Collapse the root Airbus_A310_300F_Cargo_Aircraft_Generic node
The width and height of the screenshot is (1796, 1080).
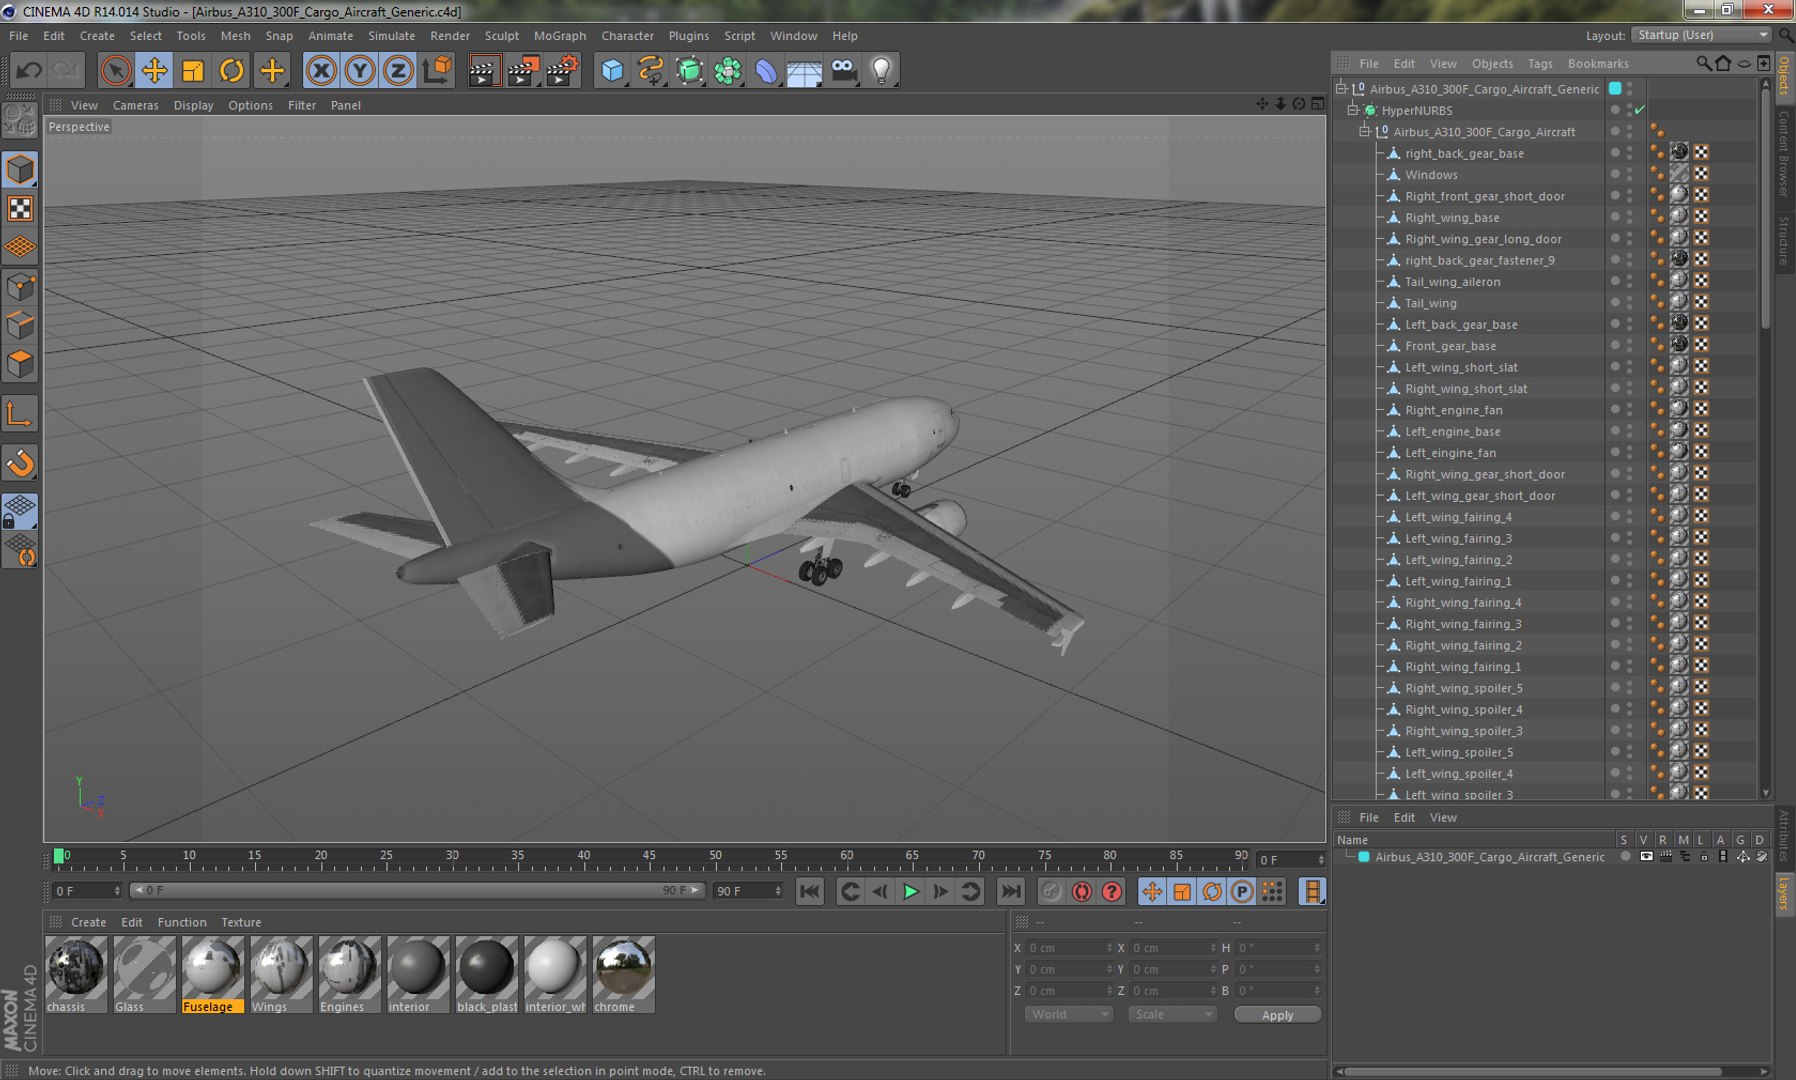[x=1341, y=89]
